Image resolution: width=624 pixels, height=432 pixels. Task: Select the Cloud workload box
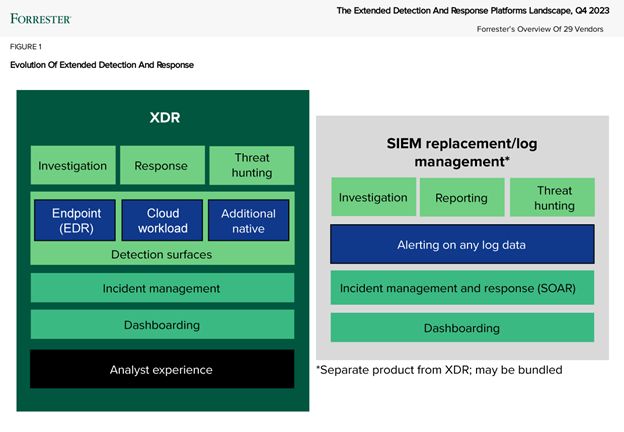pyautogui.click(x=162, y=220)
